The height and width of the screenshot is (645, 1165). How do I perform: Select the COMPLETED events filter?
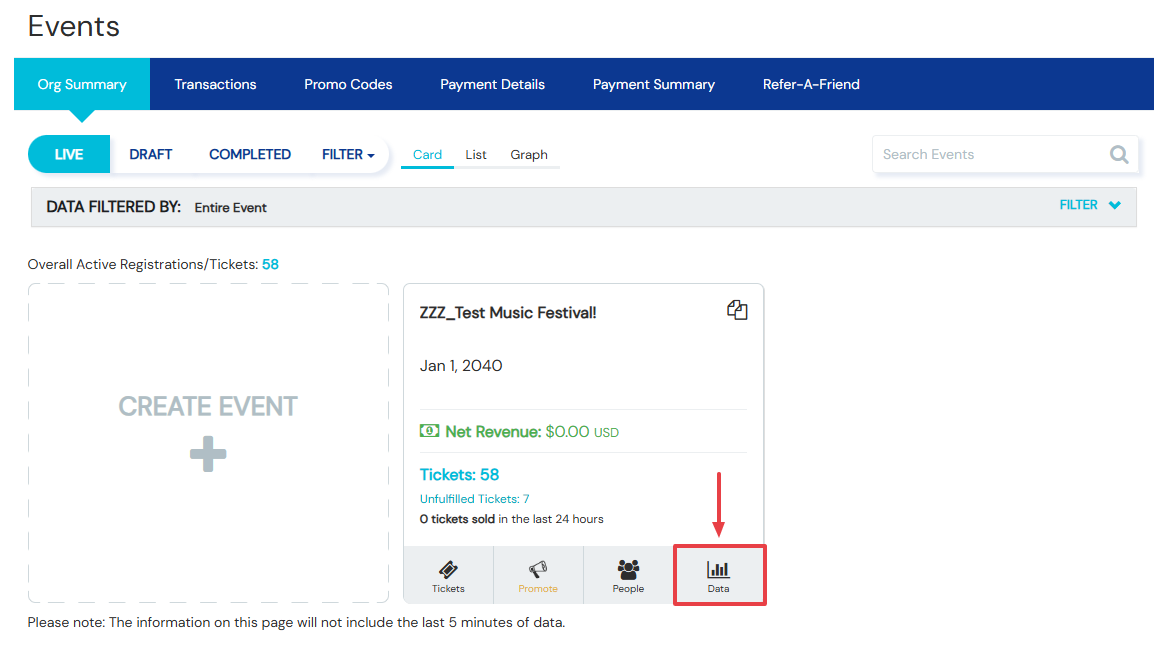250,155
